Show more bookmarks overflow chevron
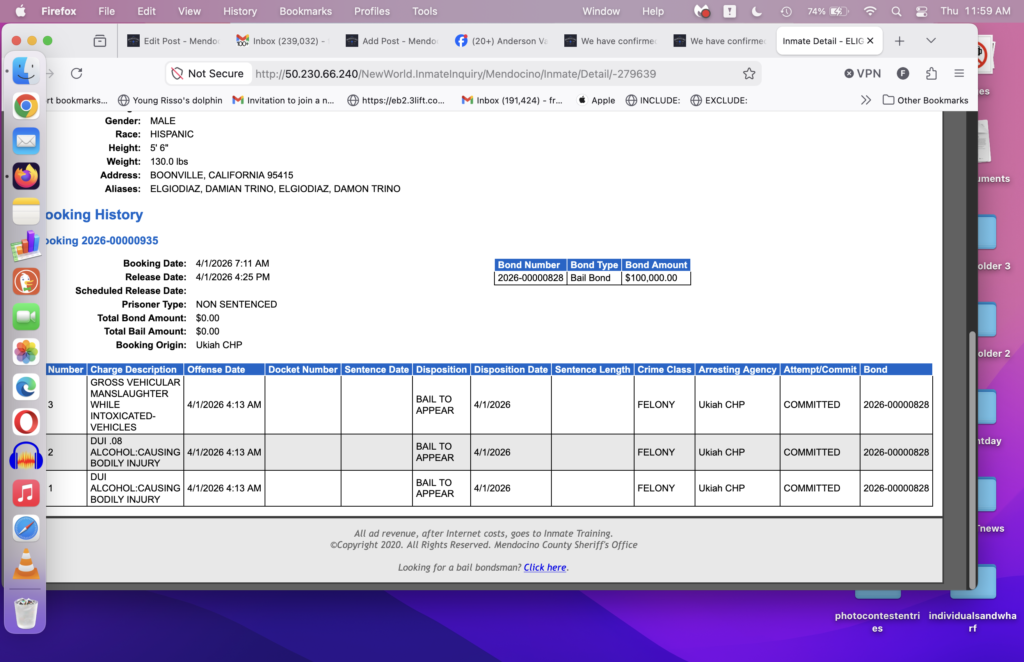 click(866, 100)
